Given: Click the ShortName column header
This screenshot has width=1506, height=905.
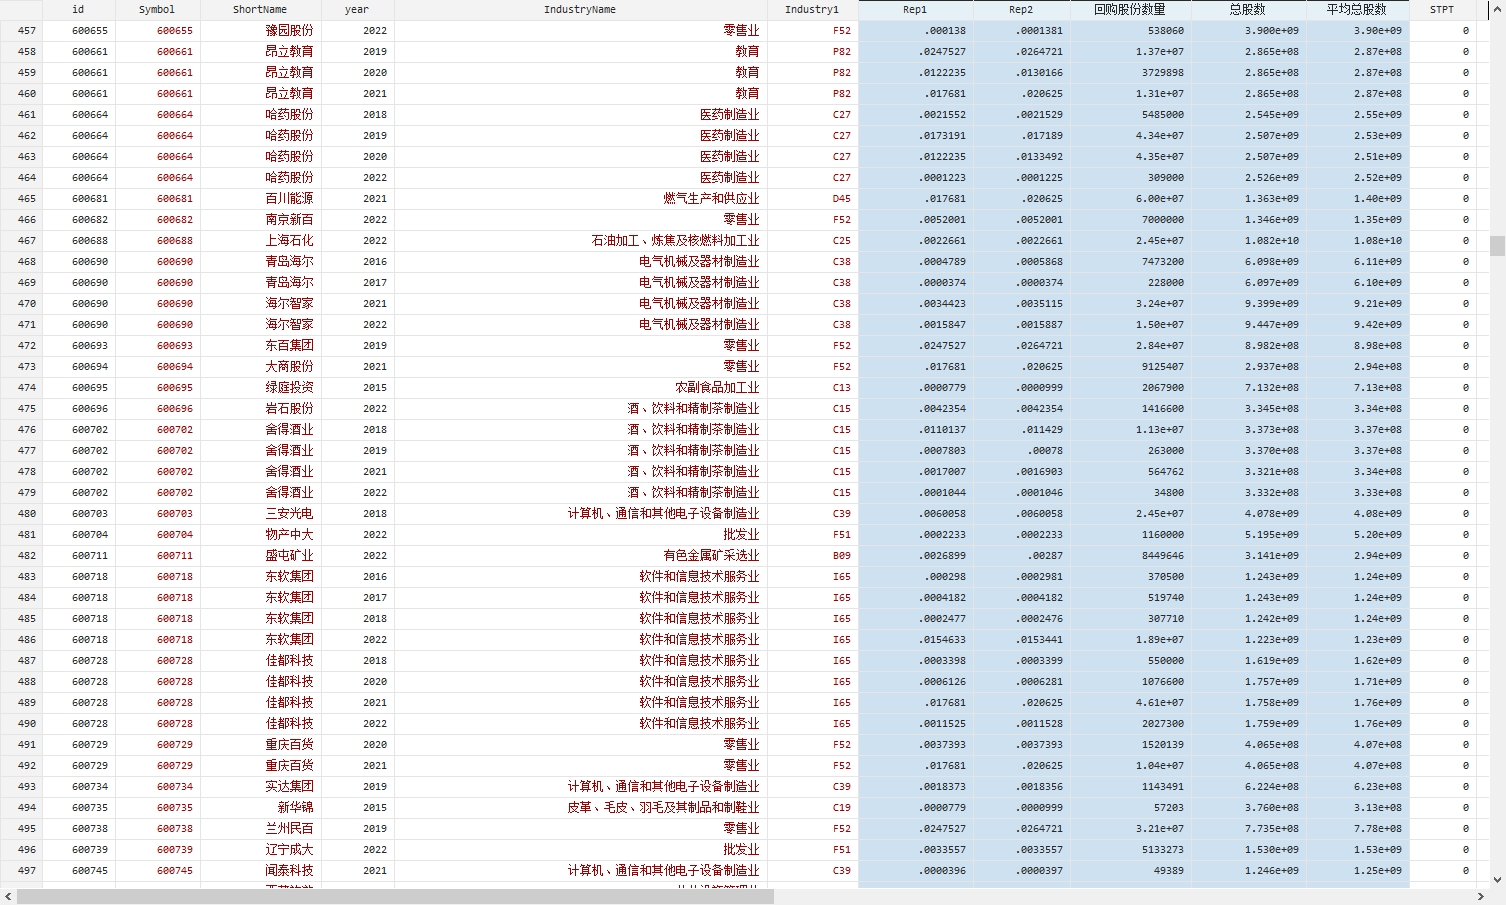Looking at the screenshot, I should pyautogui.click(x=260, y=9).
